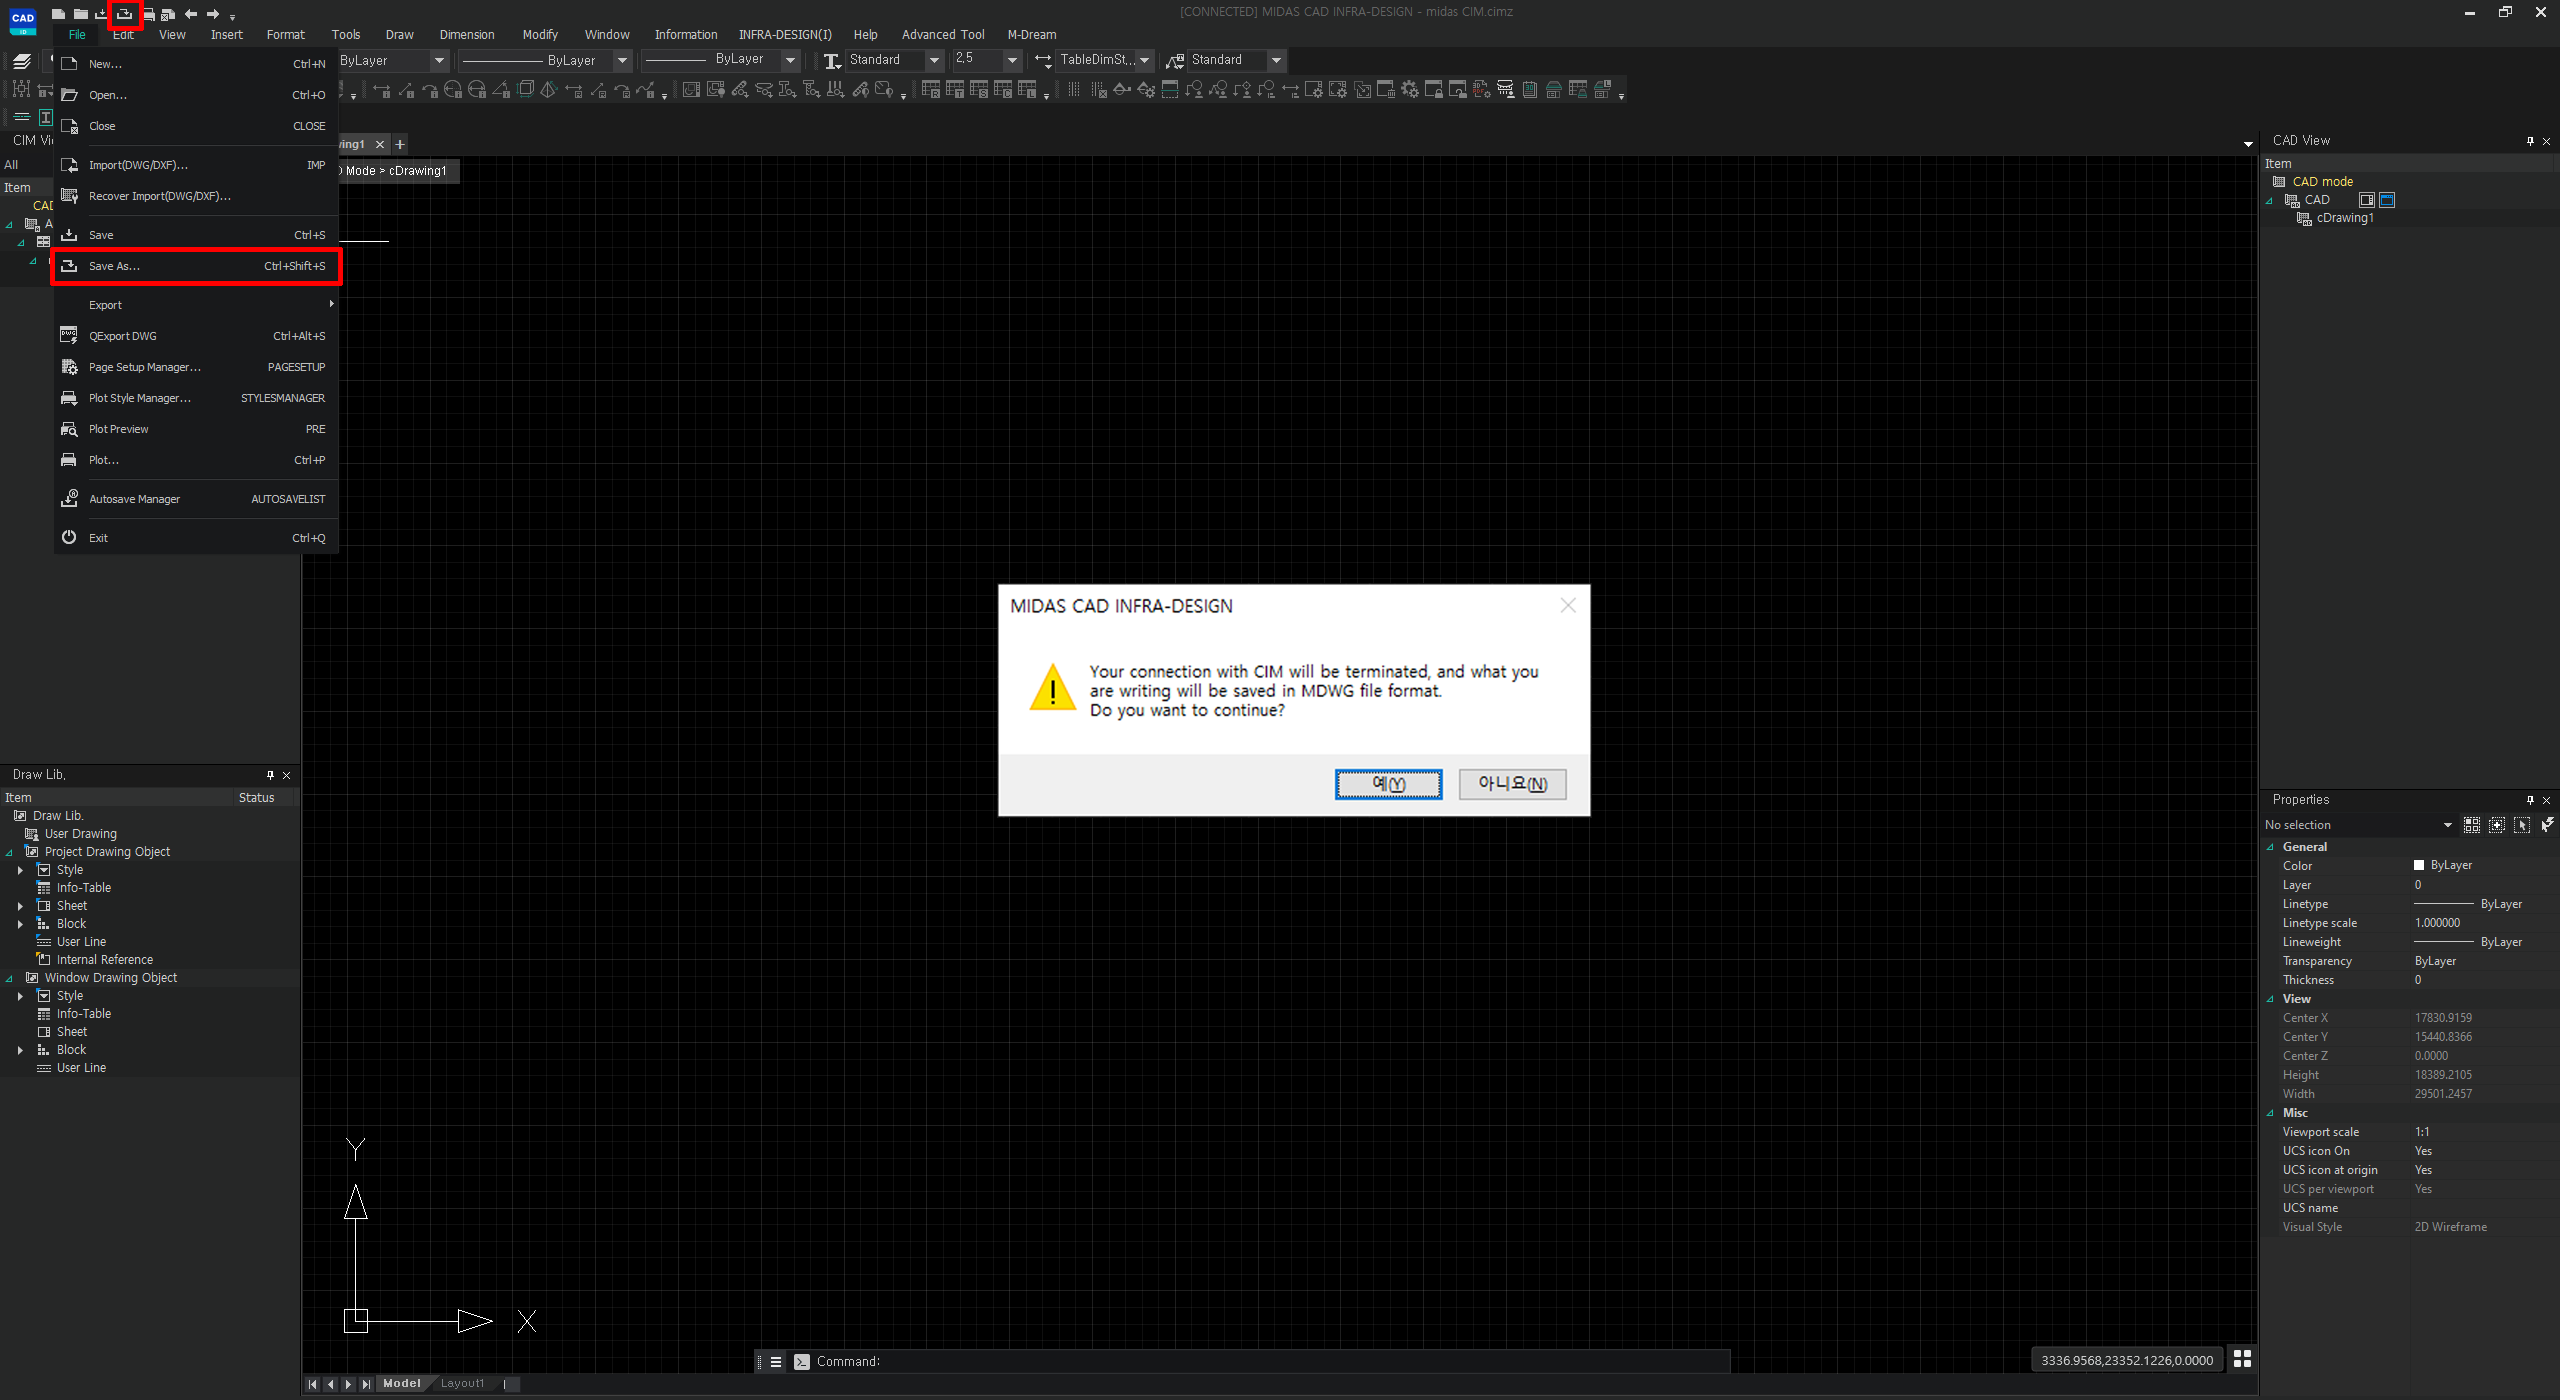Select cDrawing1 in CAD View tree
Viewport: 2560px width, 1400px height.
2344,218
